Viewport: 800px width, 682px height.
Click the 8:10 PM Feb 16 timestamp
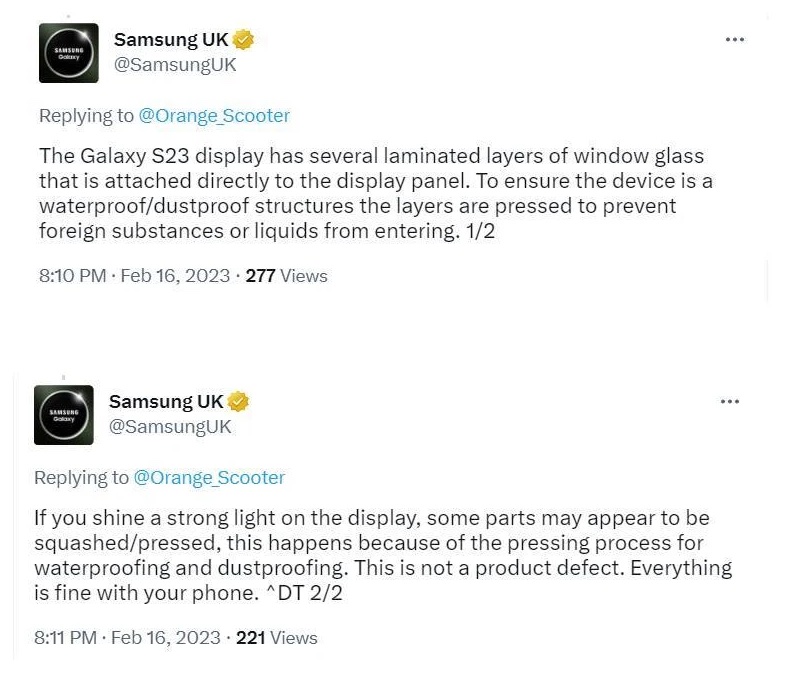tap(134, 276)
